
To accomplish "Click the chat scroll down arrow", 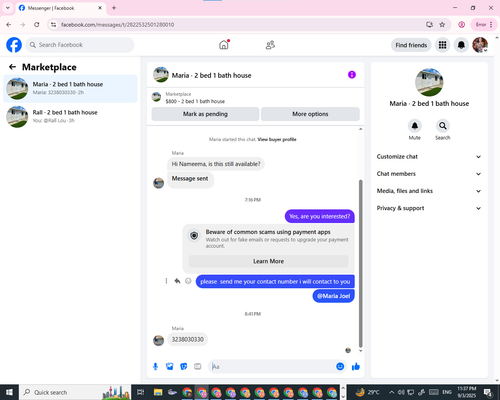I will (x=360, y=351).
